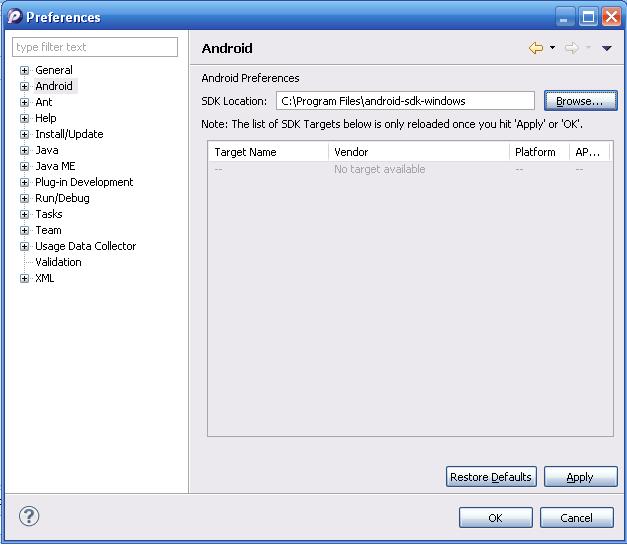The image size is (627, 545).
Task: Expand the Team tree node
Action: click(24, 230)
